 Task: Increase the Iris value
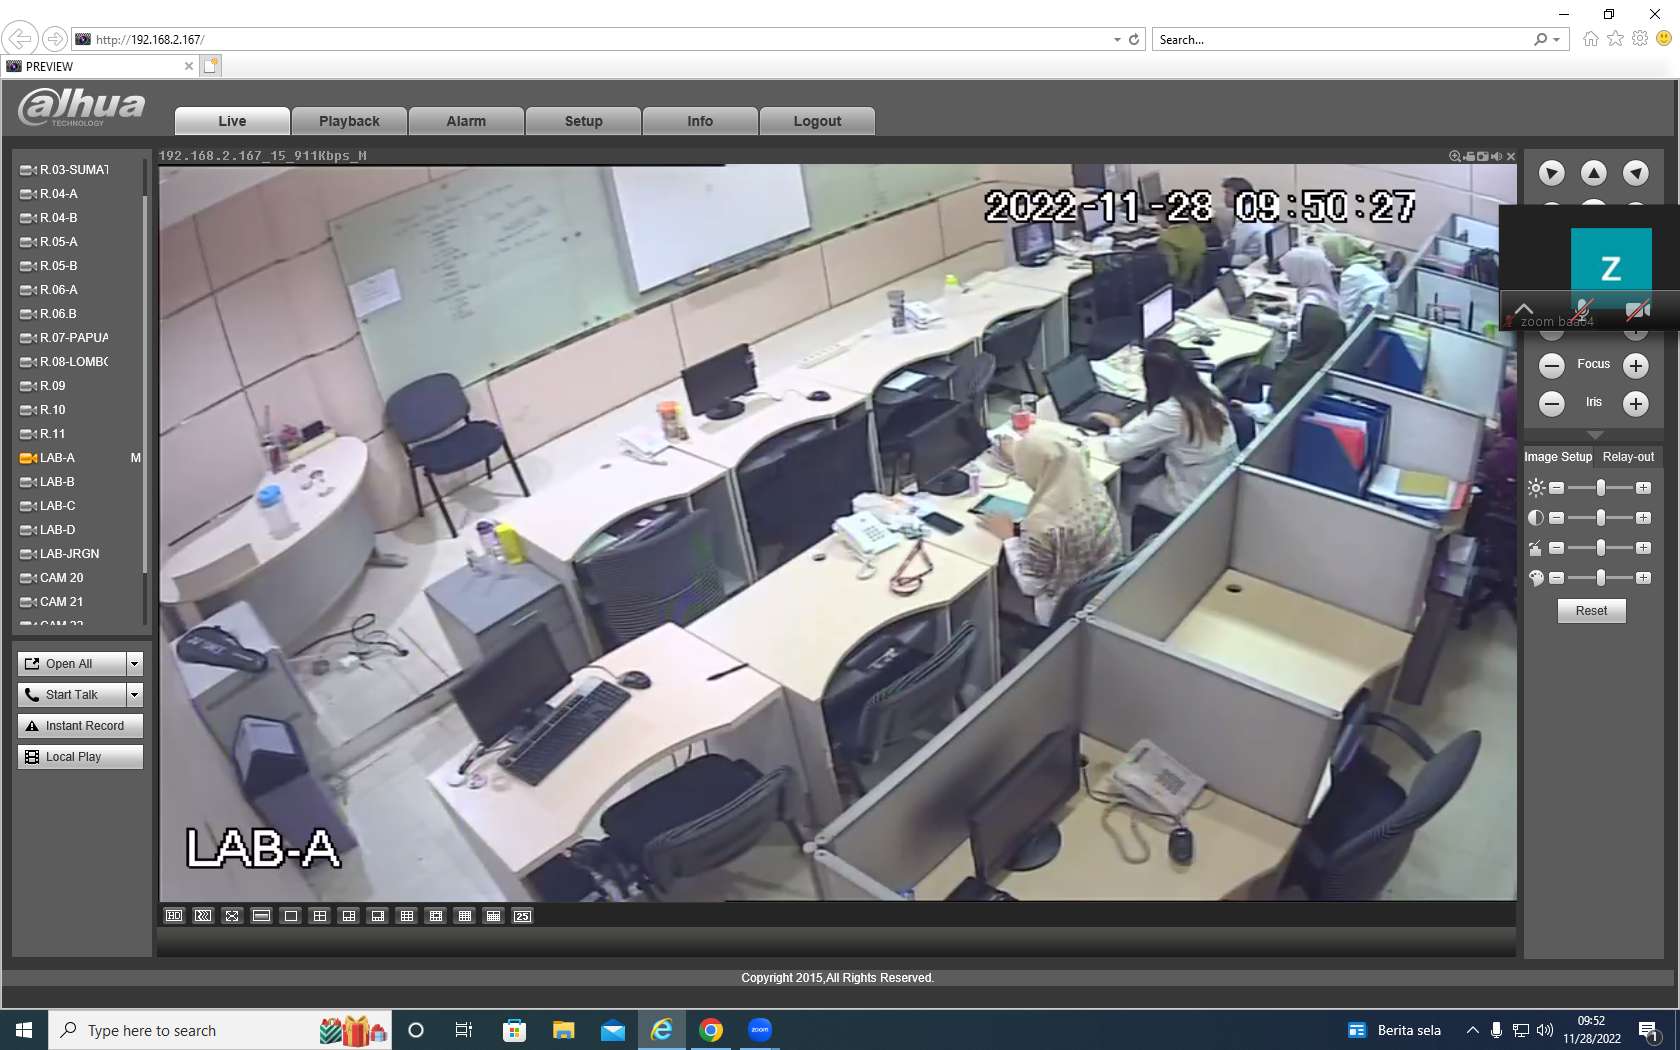pos(1636,403)
